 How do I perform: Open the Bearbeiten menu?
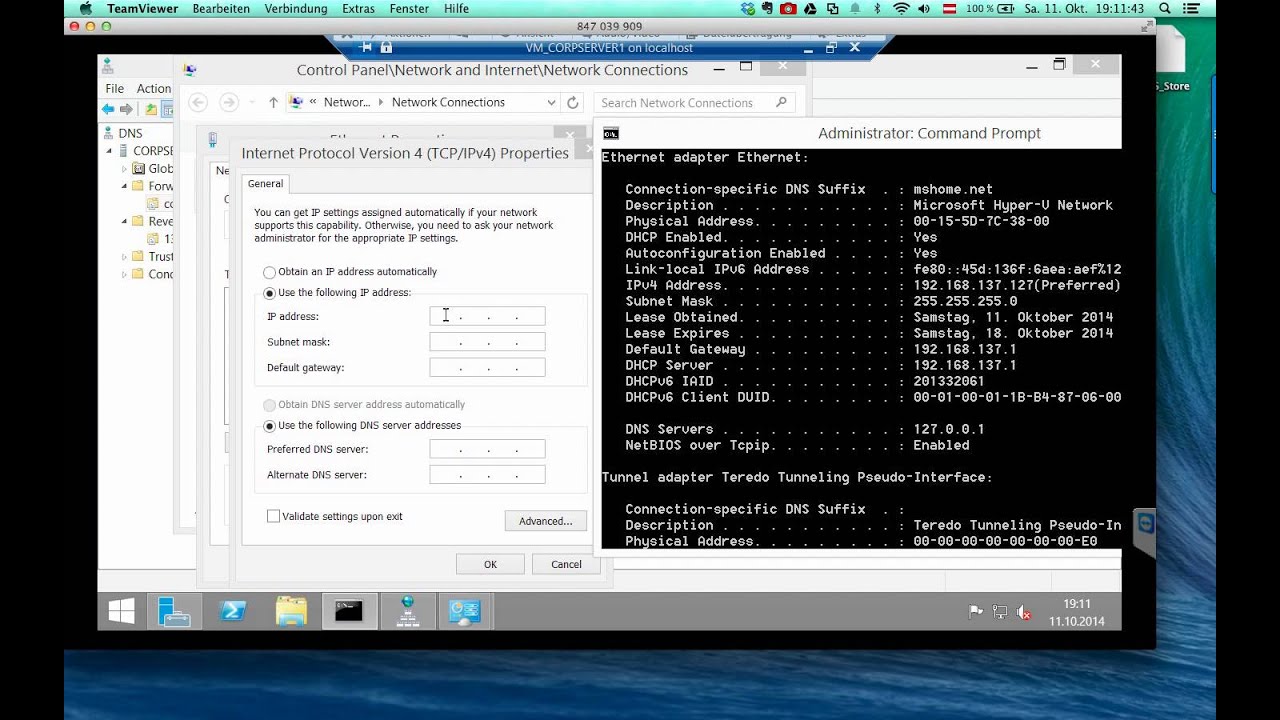point(221,8)
